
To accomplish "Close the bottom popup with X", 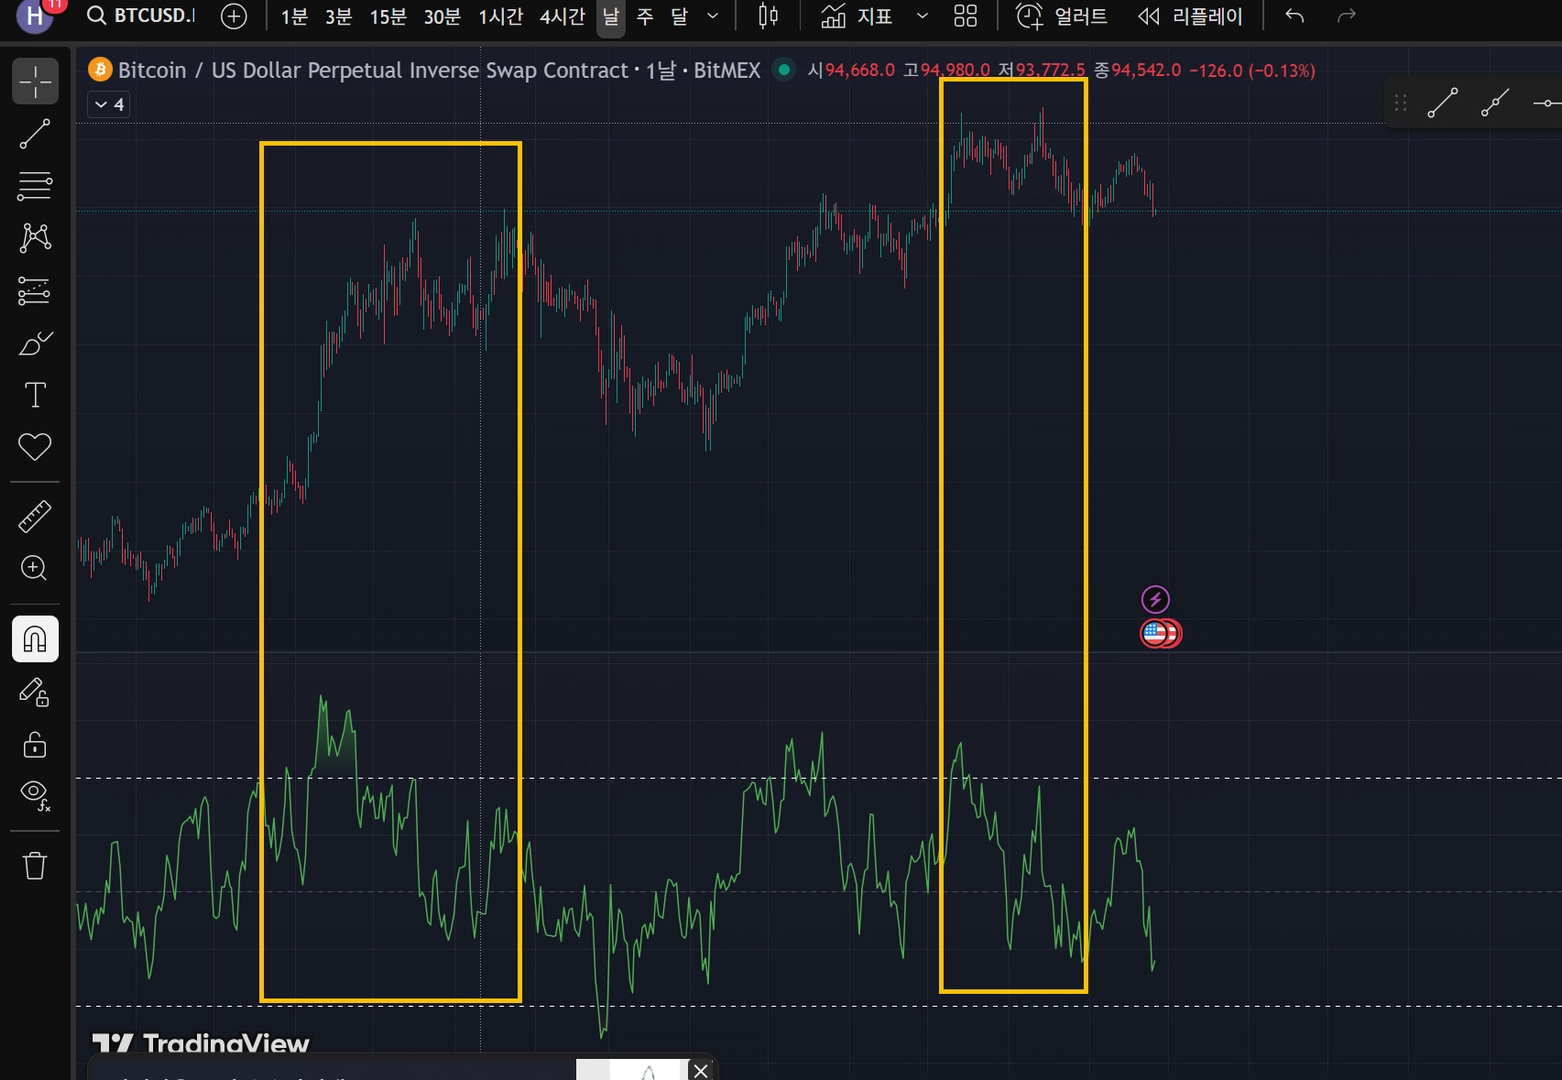I will coord(701,1070).
